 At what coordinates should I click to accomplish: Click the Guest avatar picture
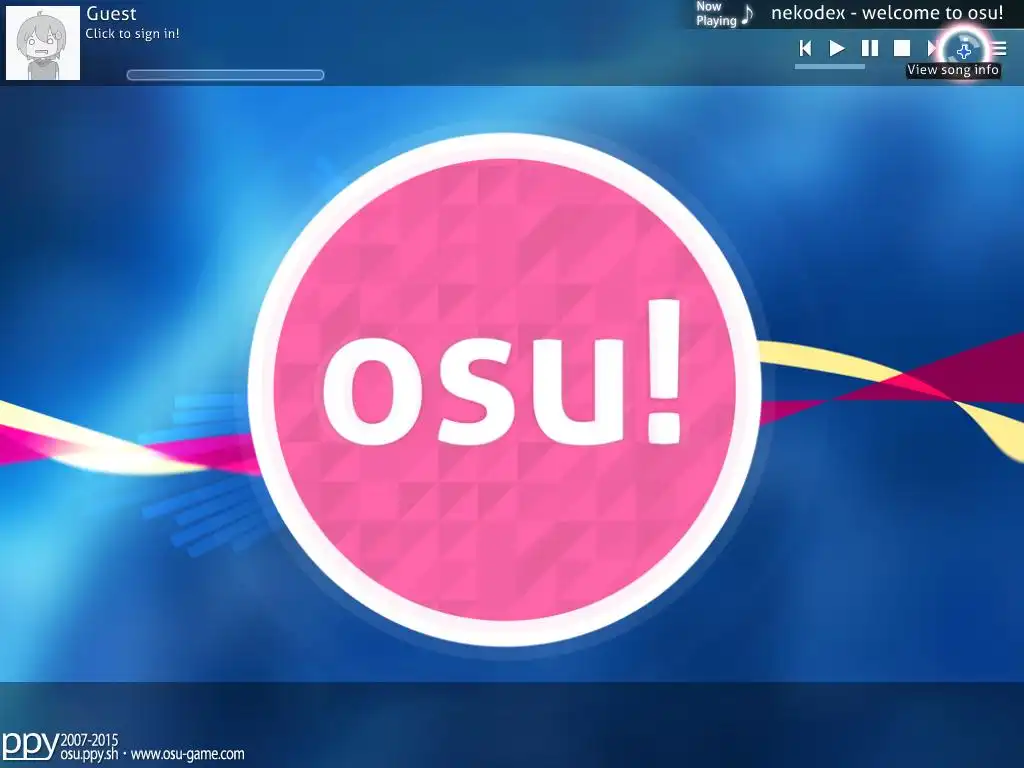43,43
